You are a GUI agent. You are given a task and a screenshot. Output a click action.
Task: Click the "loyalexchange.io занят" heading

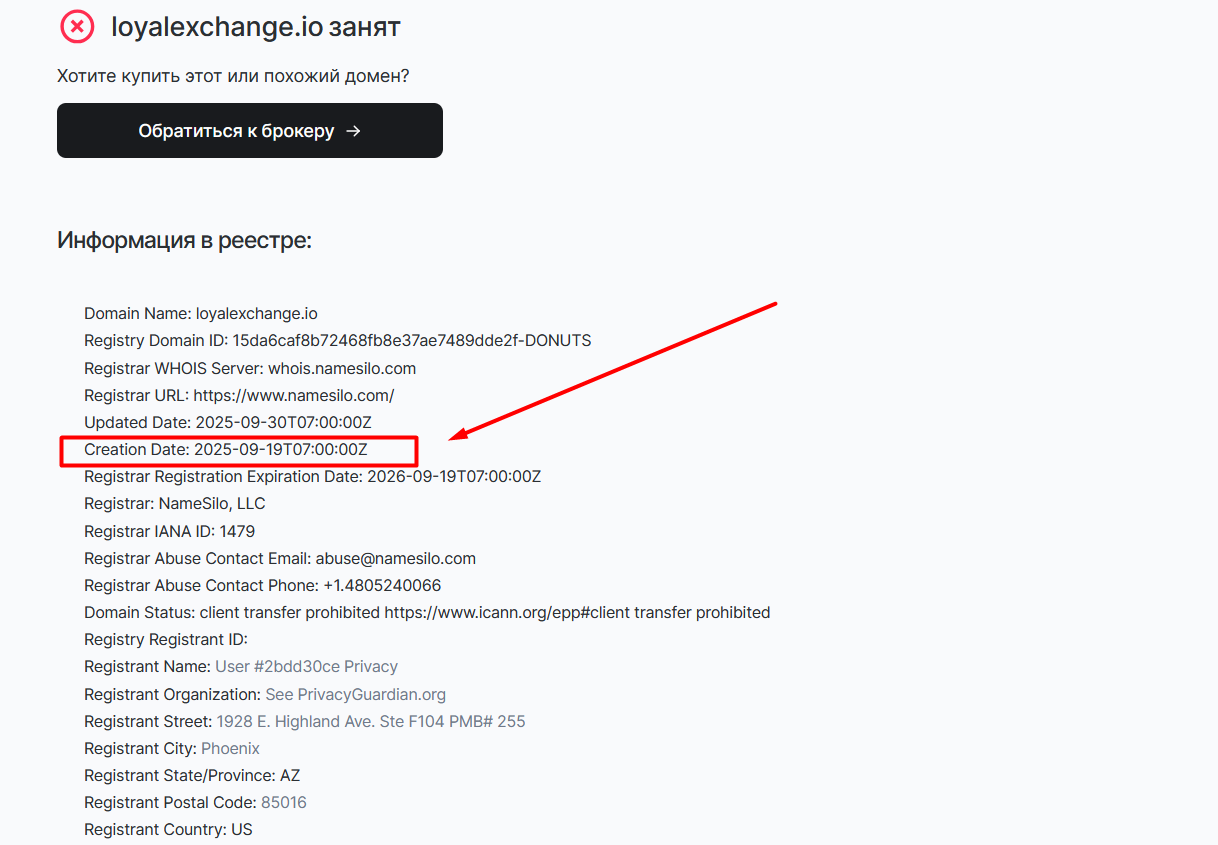click(255, 27)
